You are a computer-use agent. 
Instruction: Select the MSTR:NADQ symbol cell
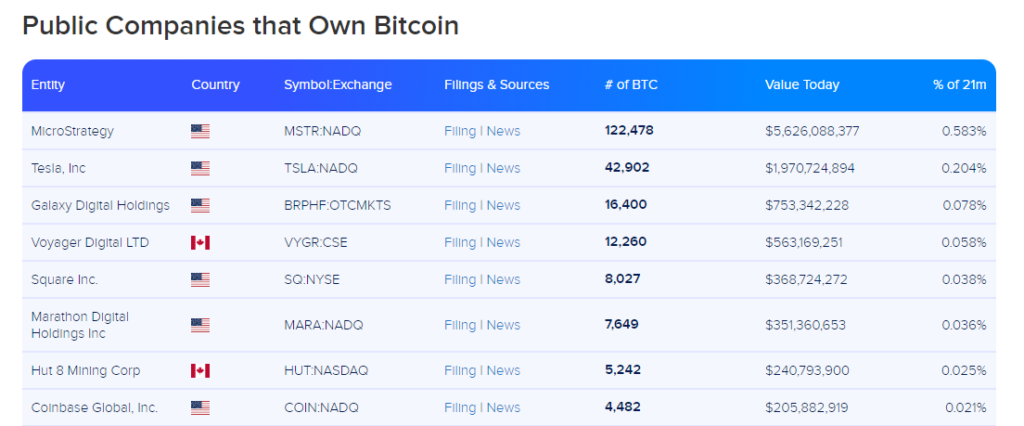click(x=320, y=131)
